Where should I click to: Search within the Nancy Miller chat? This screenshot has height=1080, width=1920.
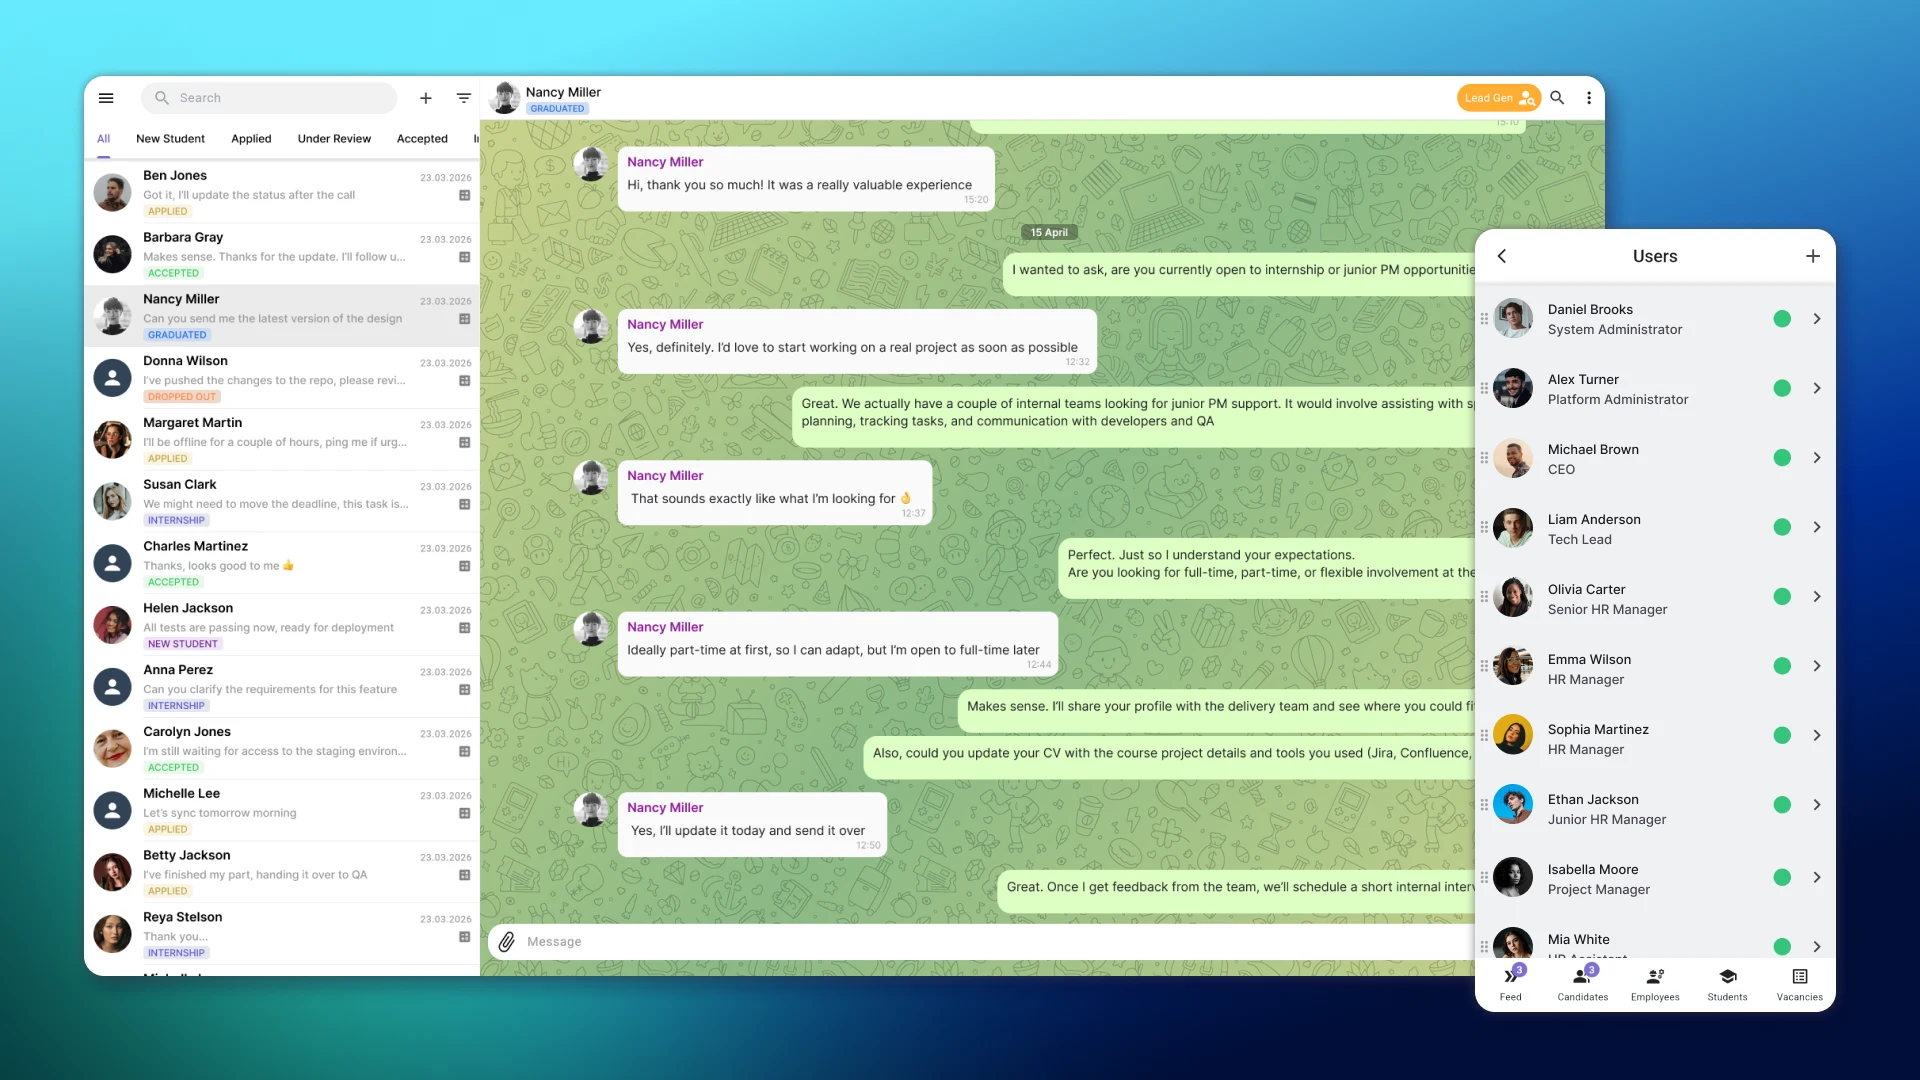click(x=1557, y=98)
